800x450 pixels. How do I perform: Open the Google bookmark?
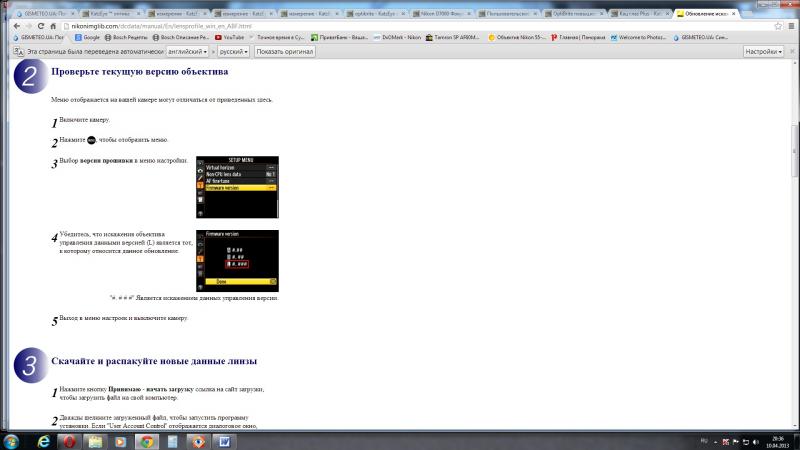coord(87,37)
